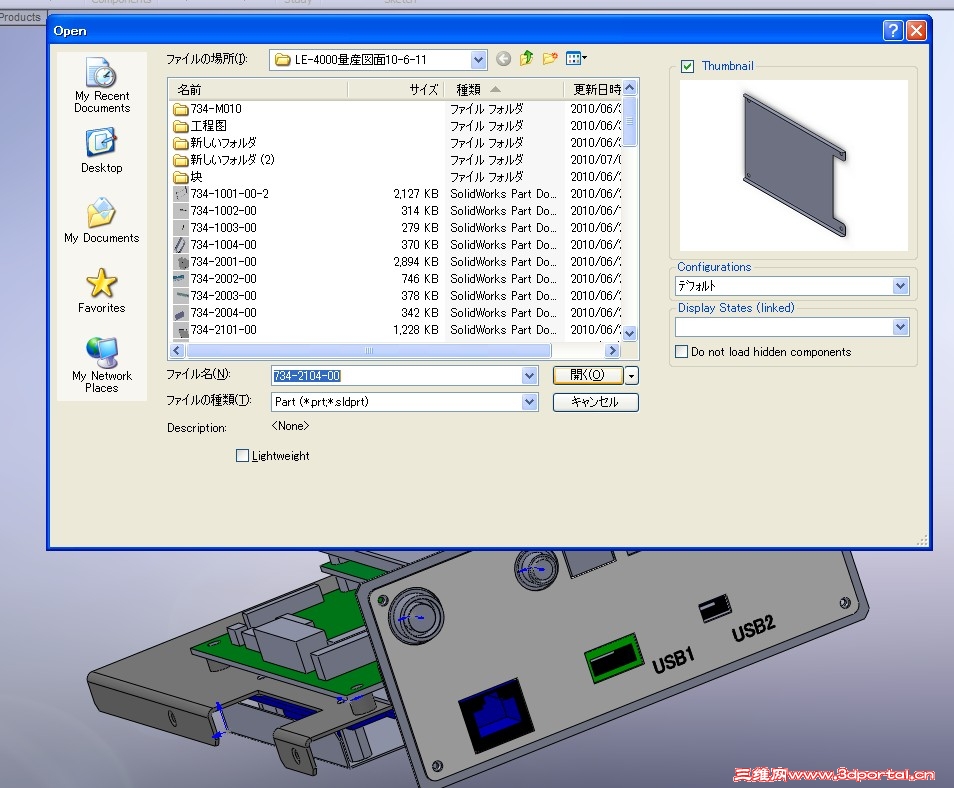Close the Open dialog
This screenshot has height=788, width=954.
coord(916,30)
